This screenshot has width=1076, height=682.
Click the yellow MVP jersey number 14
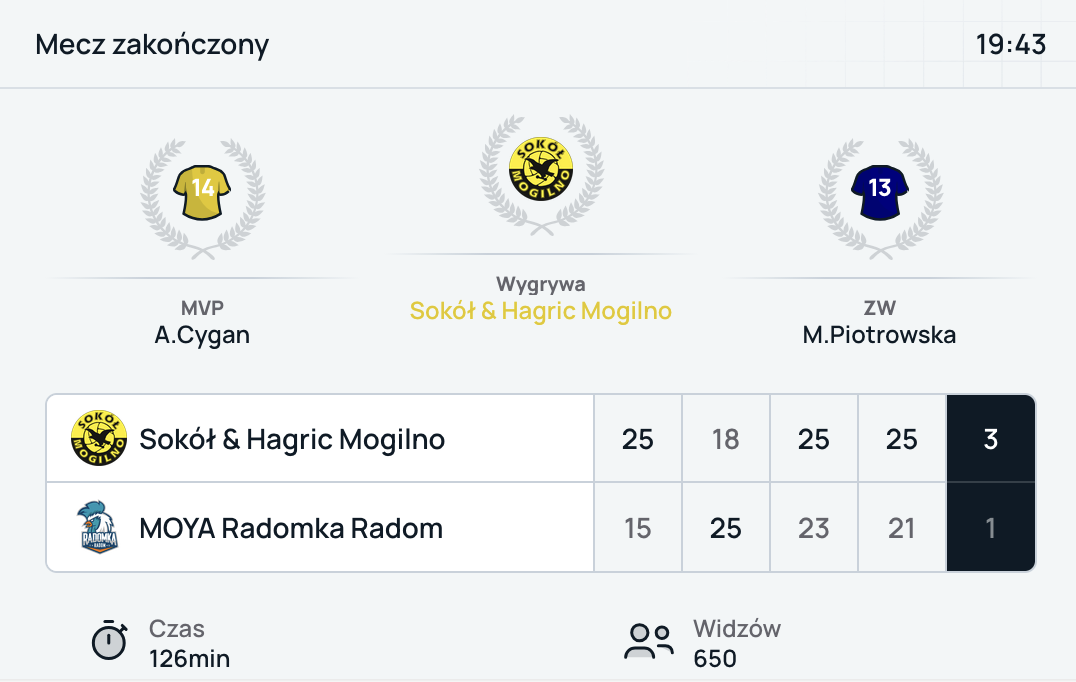point(202,188)
